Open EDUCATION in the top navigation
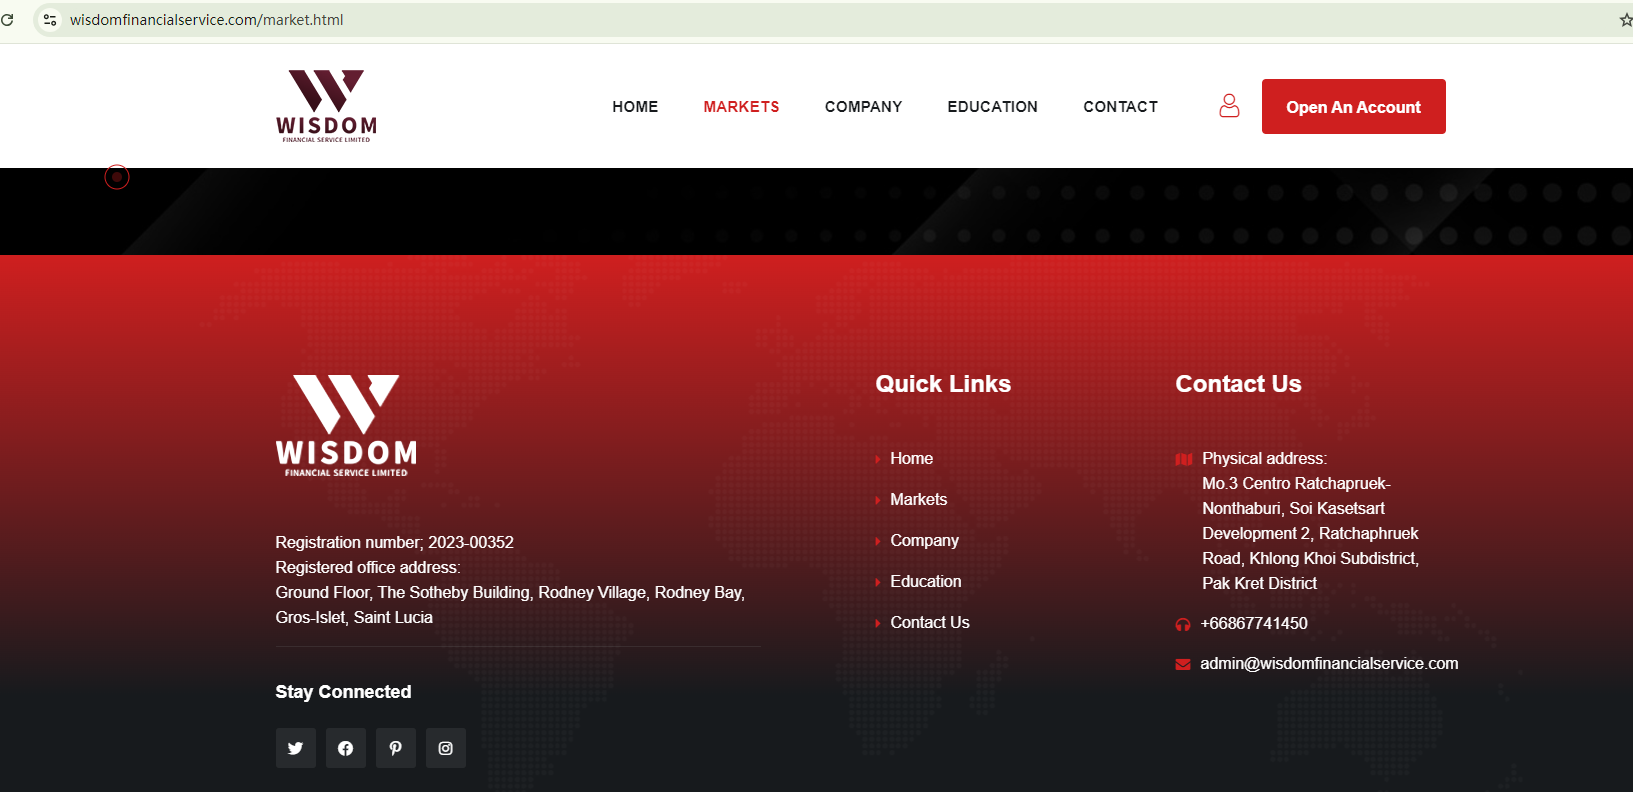This screenshot has height=792, width=1633. click(x=992, y=107)
